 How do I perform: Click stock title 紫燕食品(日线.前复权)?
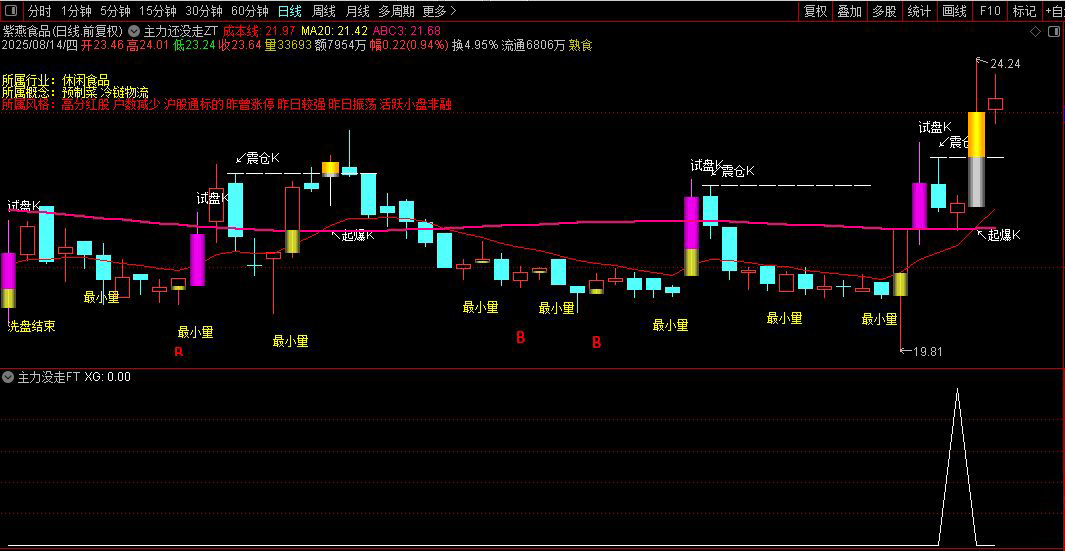[63, 31]
